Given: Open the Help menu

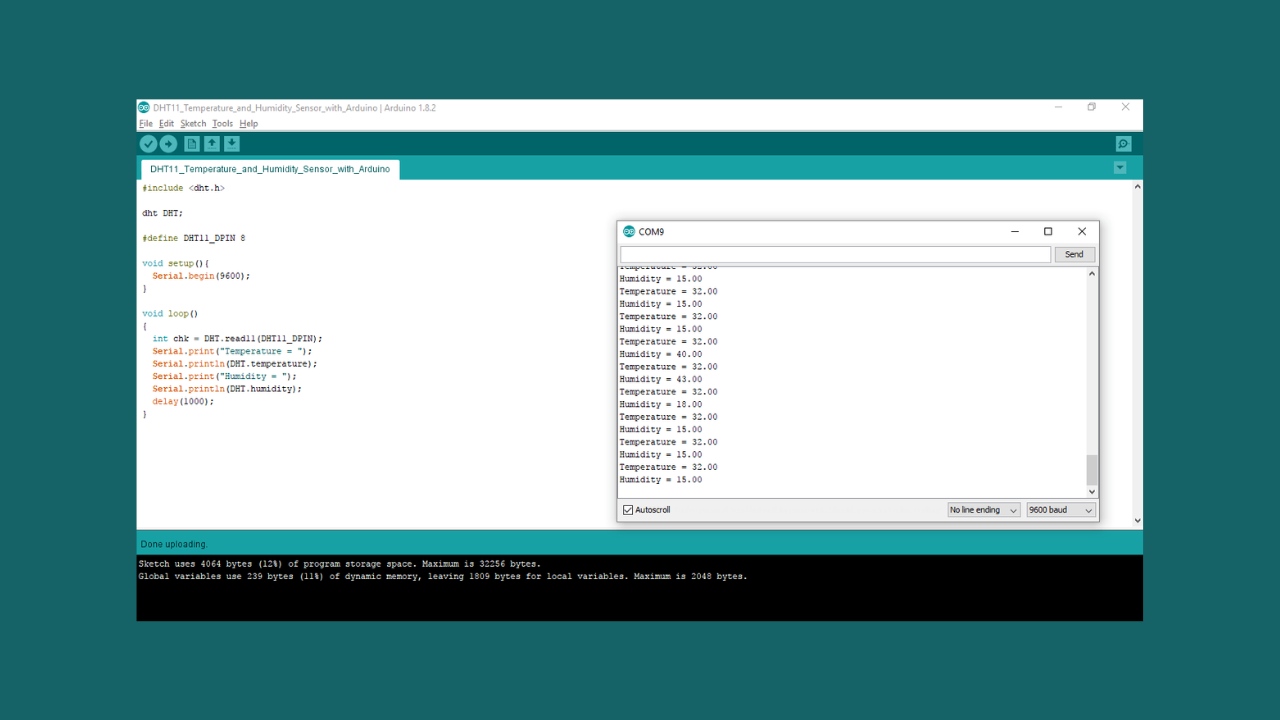Looking at the screenshot, I should tap(248, 124).
